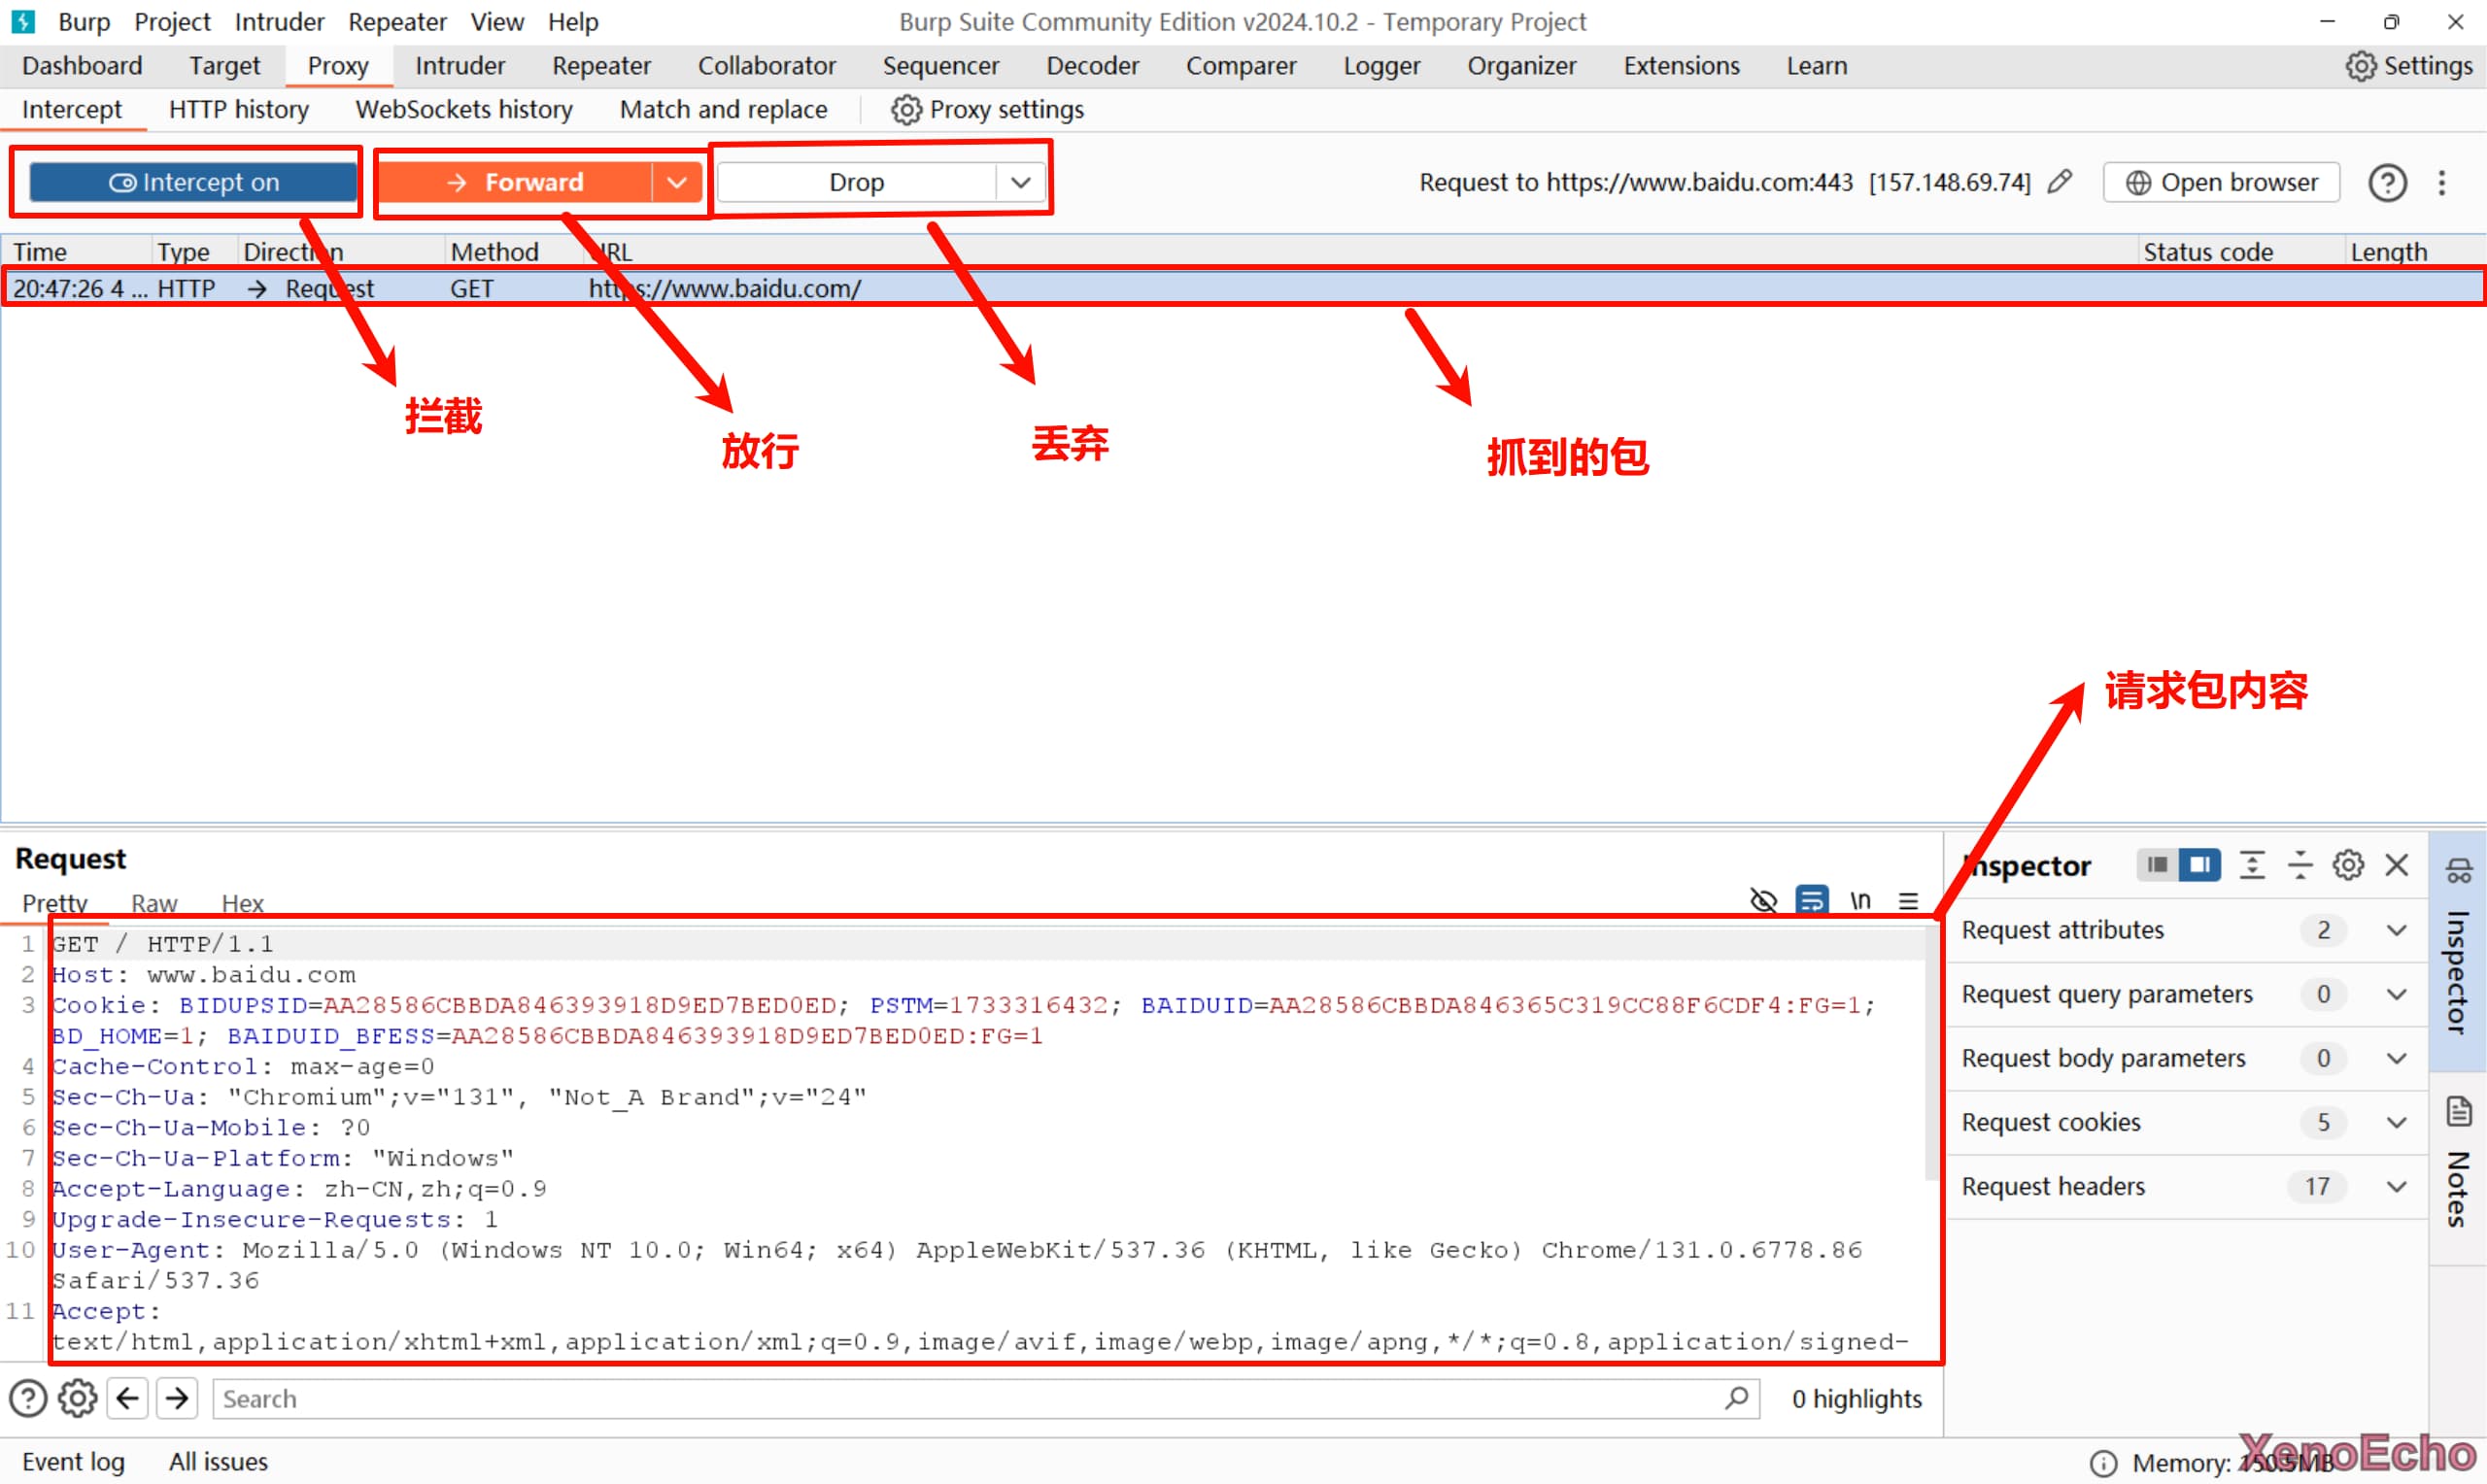
Task: Close the Inspector panel with X icon
Action: (2396, 865)
